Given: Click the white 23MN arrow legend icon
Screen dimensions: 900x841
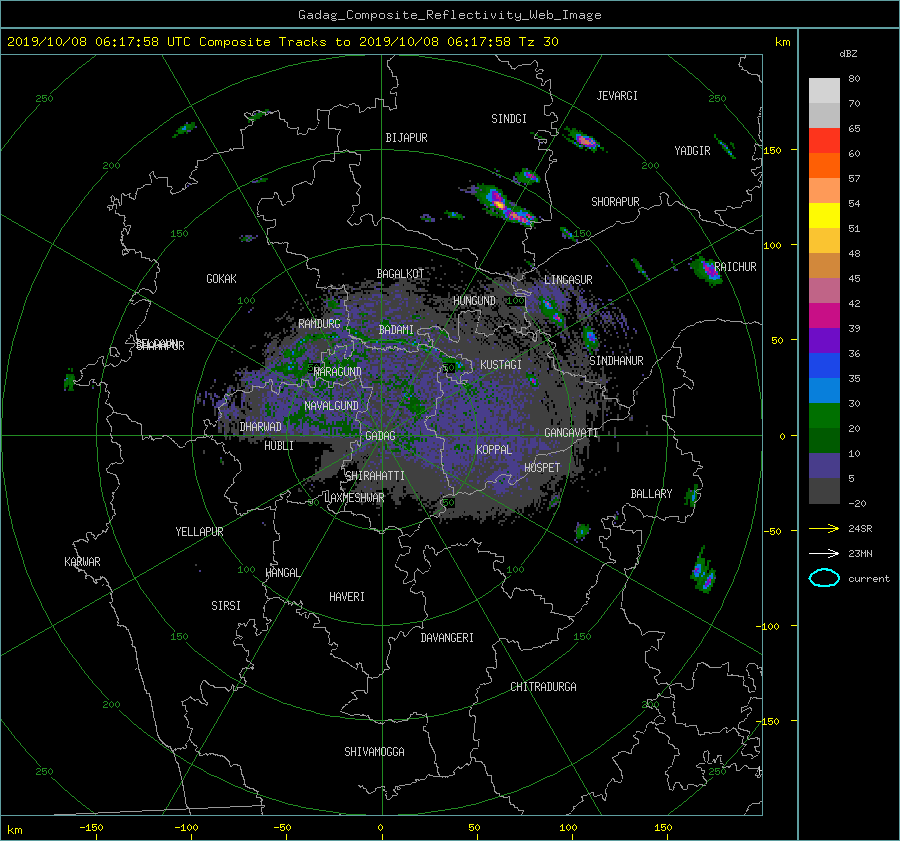Looking at the screenshot, I should coord(824,553).
